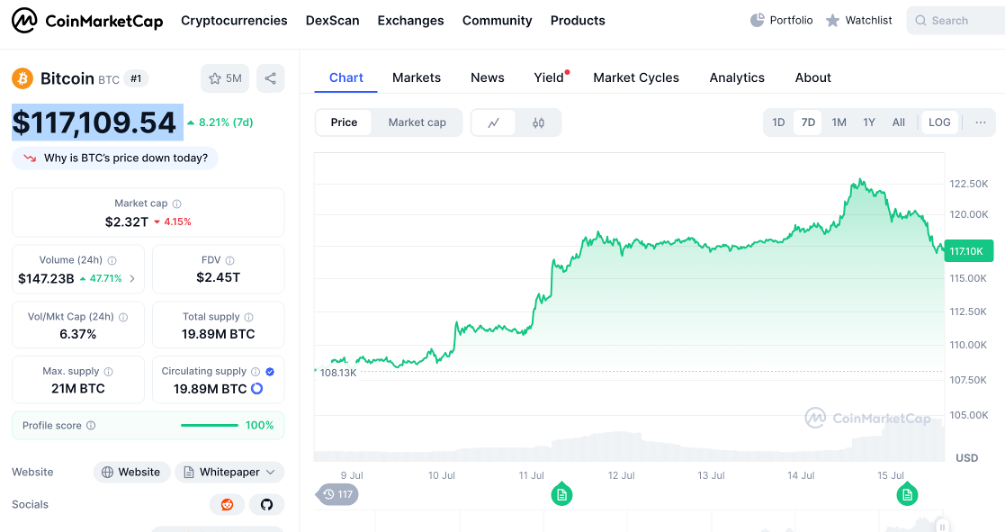
Task: Select the Price chart toggle
Action: pyautogui.click(x=344, y=122)
